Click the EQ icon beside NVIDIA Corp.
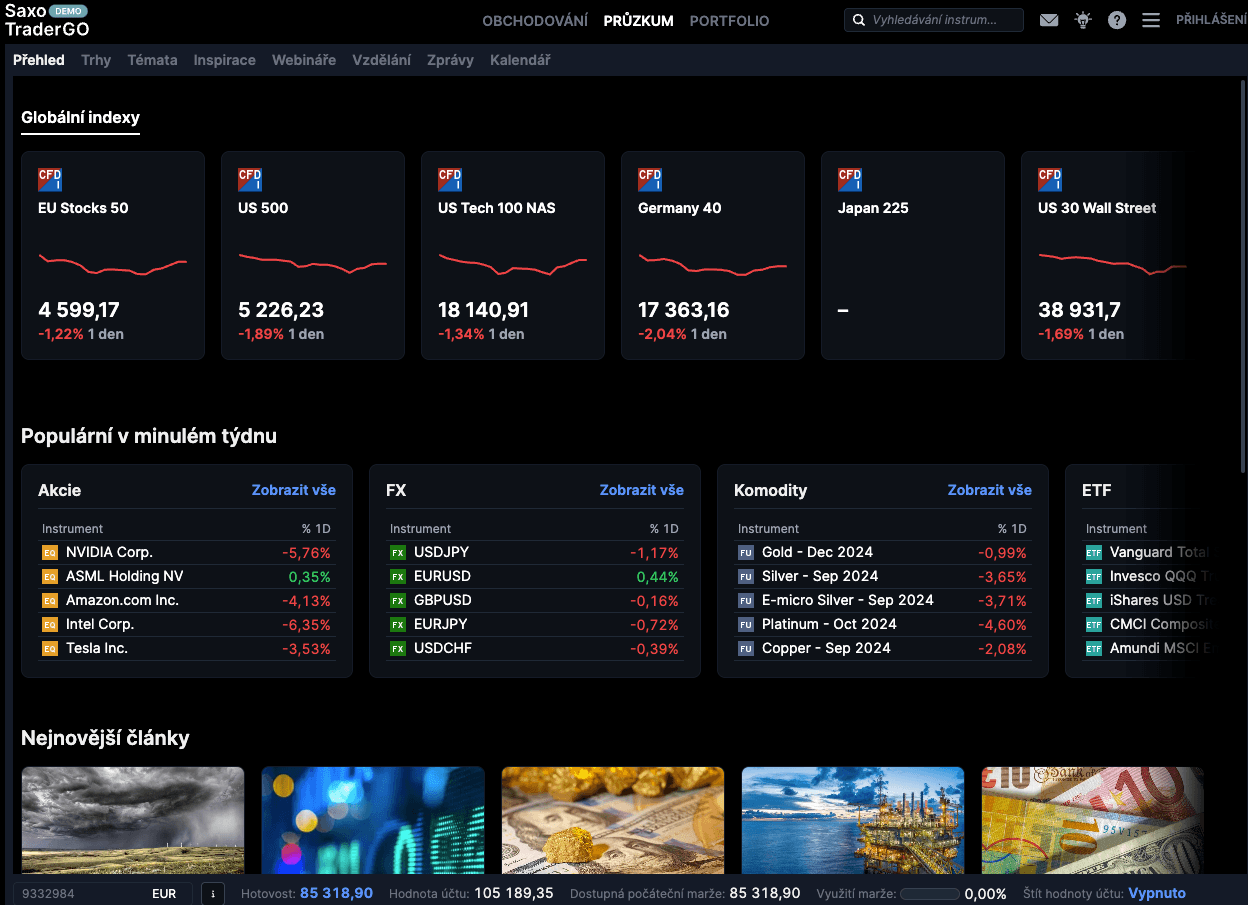The height and width of the screenshot is (905, 1248). (49, 552)
